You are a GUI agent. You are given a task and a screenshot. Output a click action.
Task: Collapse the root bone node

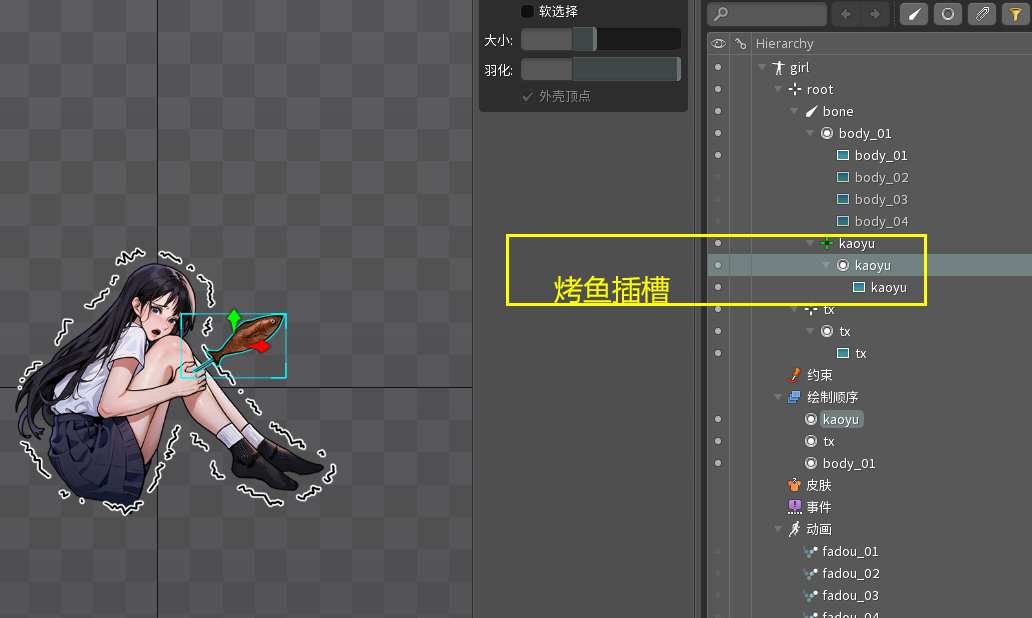779,90
